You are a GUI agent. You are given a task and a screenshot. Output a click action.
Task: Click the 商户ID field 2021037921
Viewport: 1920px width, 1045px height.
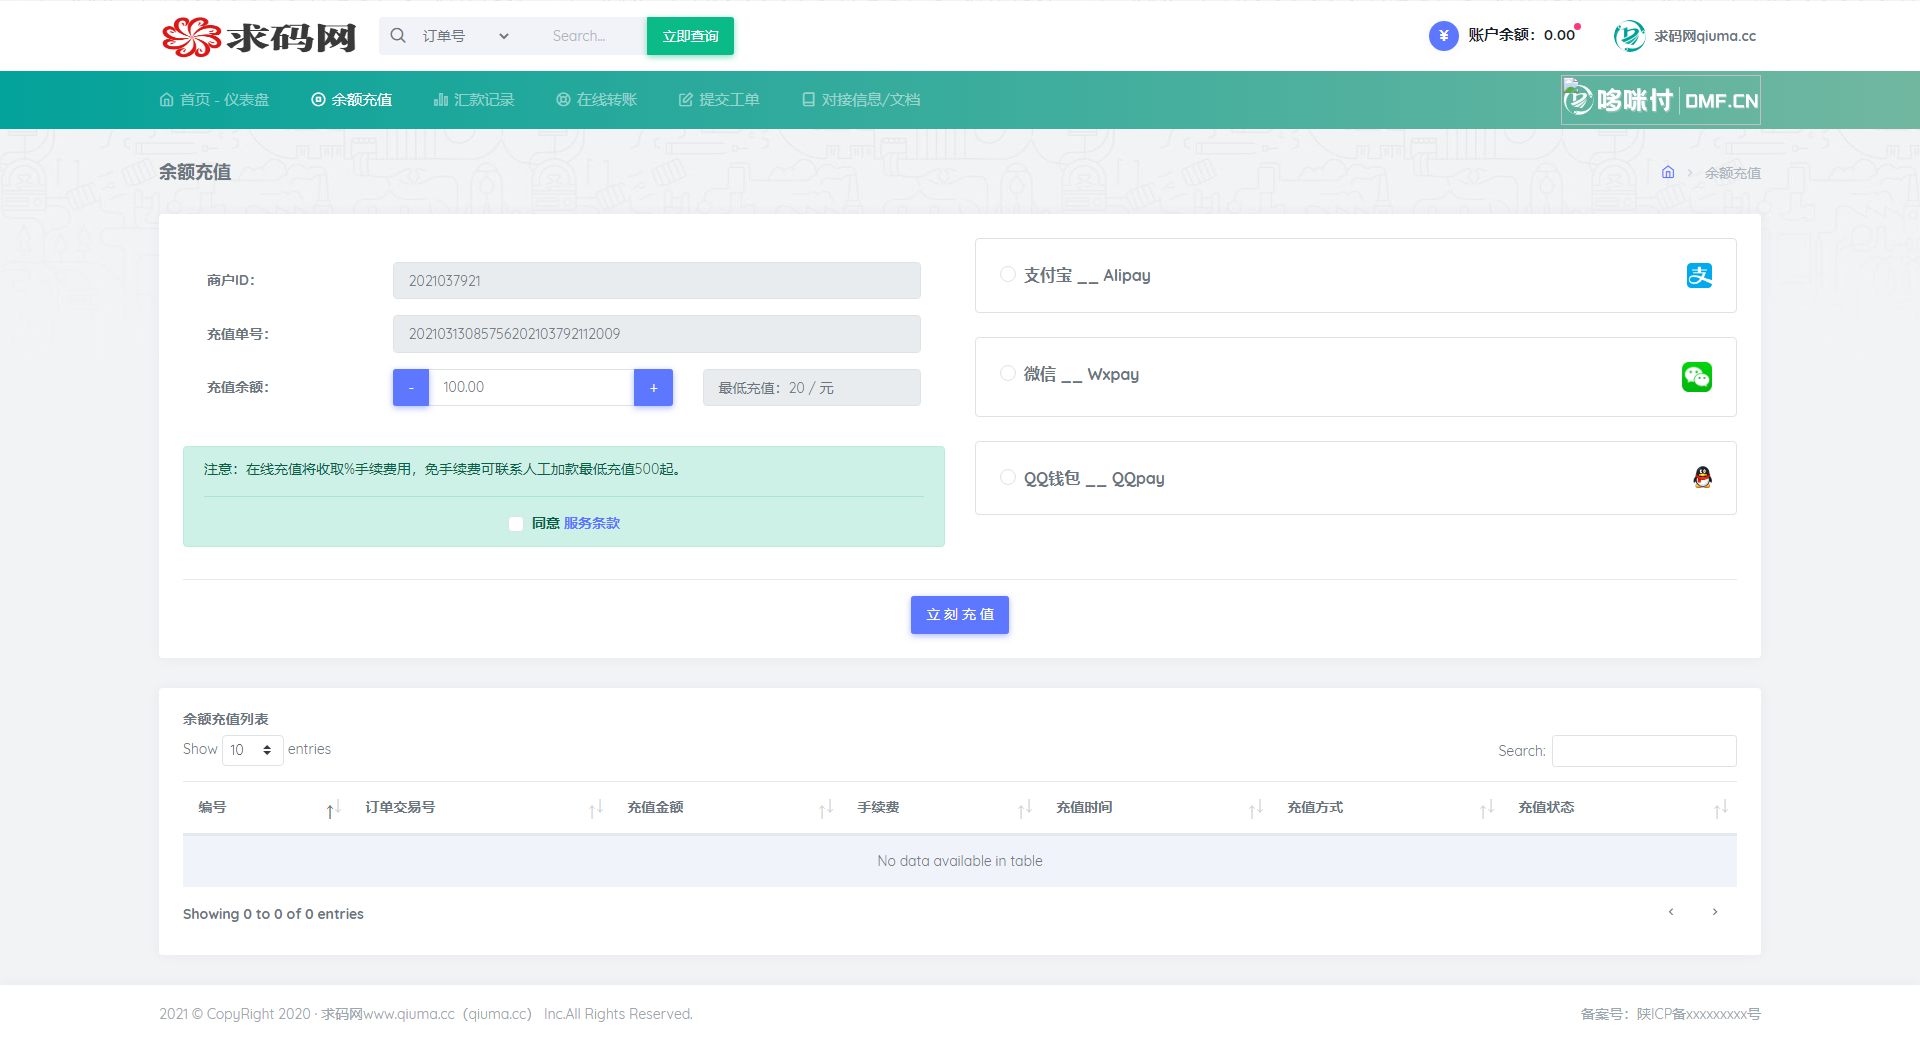click(656, 281)
